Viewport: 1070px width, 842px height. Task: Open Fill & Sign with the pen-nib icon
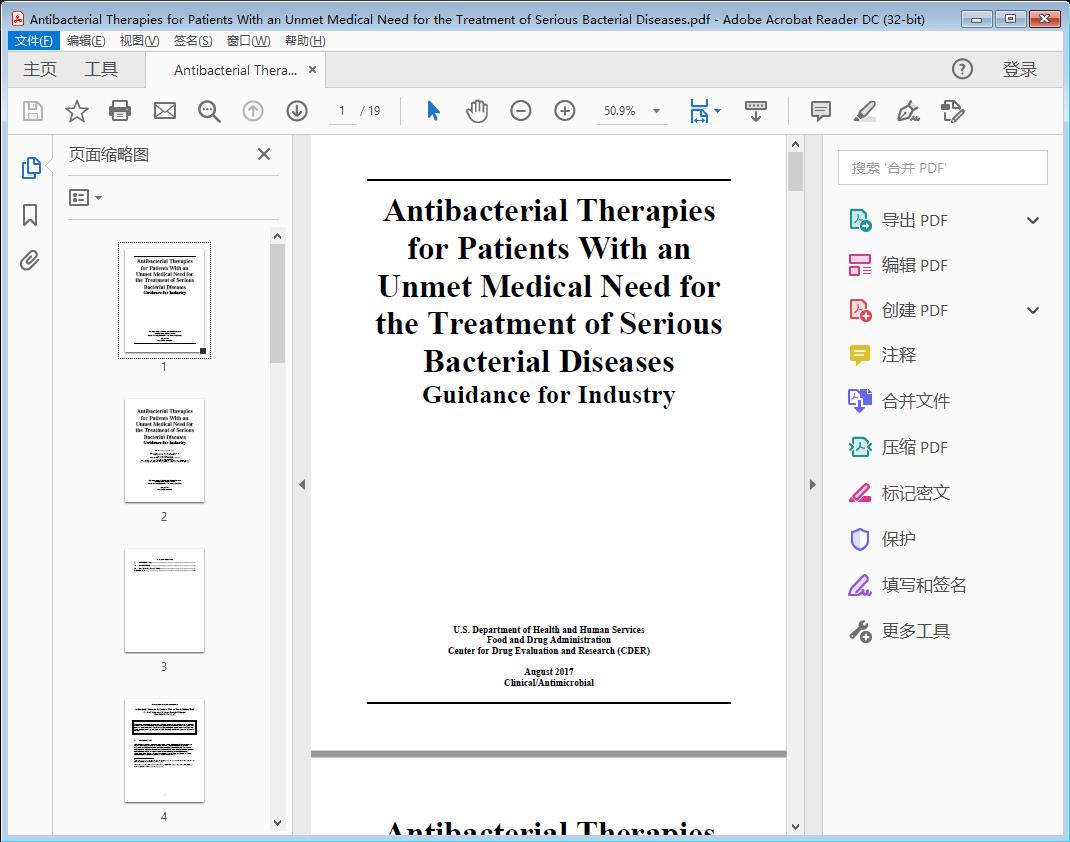coord(908,111)
